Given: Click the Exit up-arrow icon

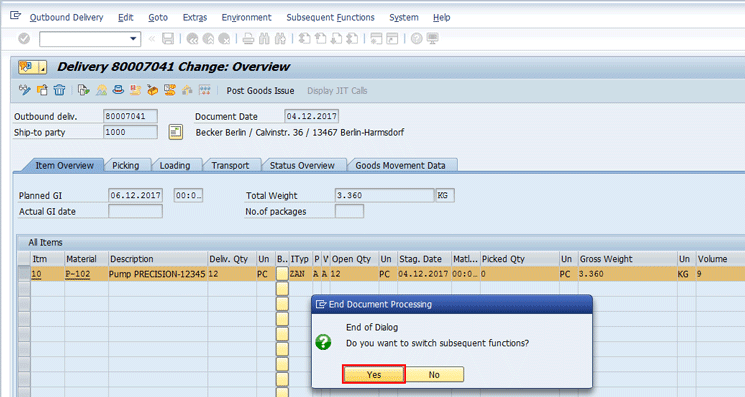Looking at the screenshot, I should 208,39.
